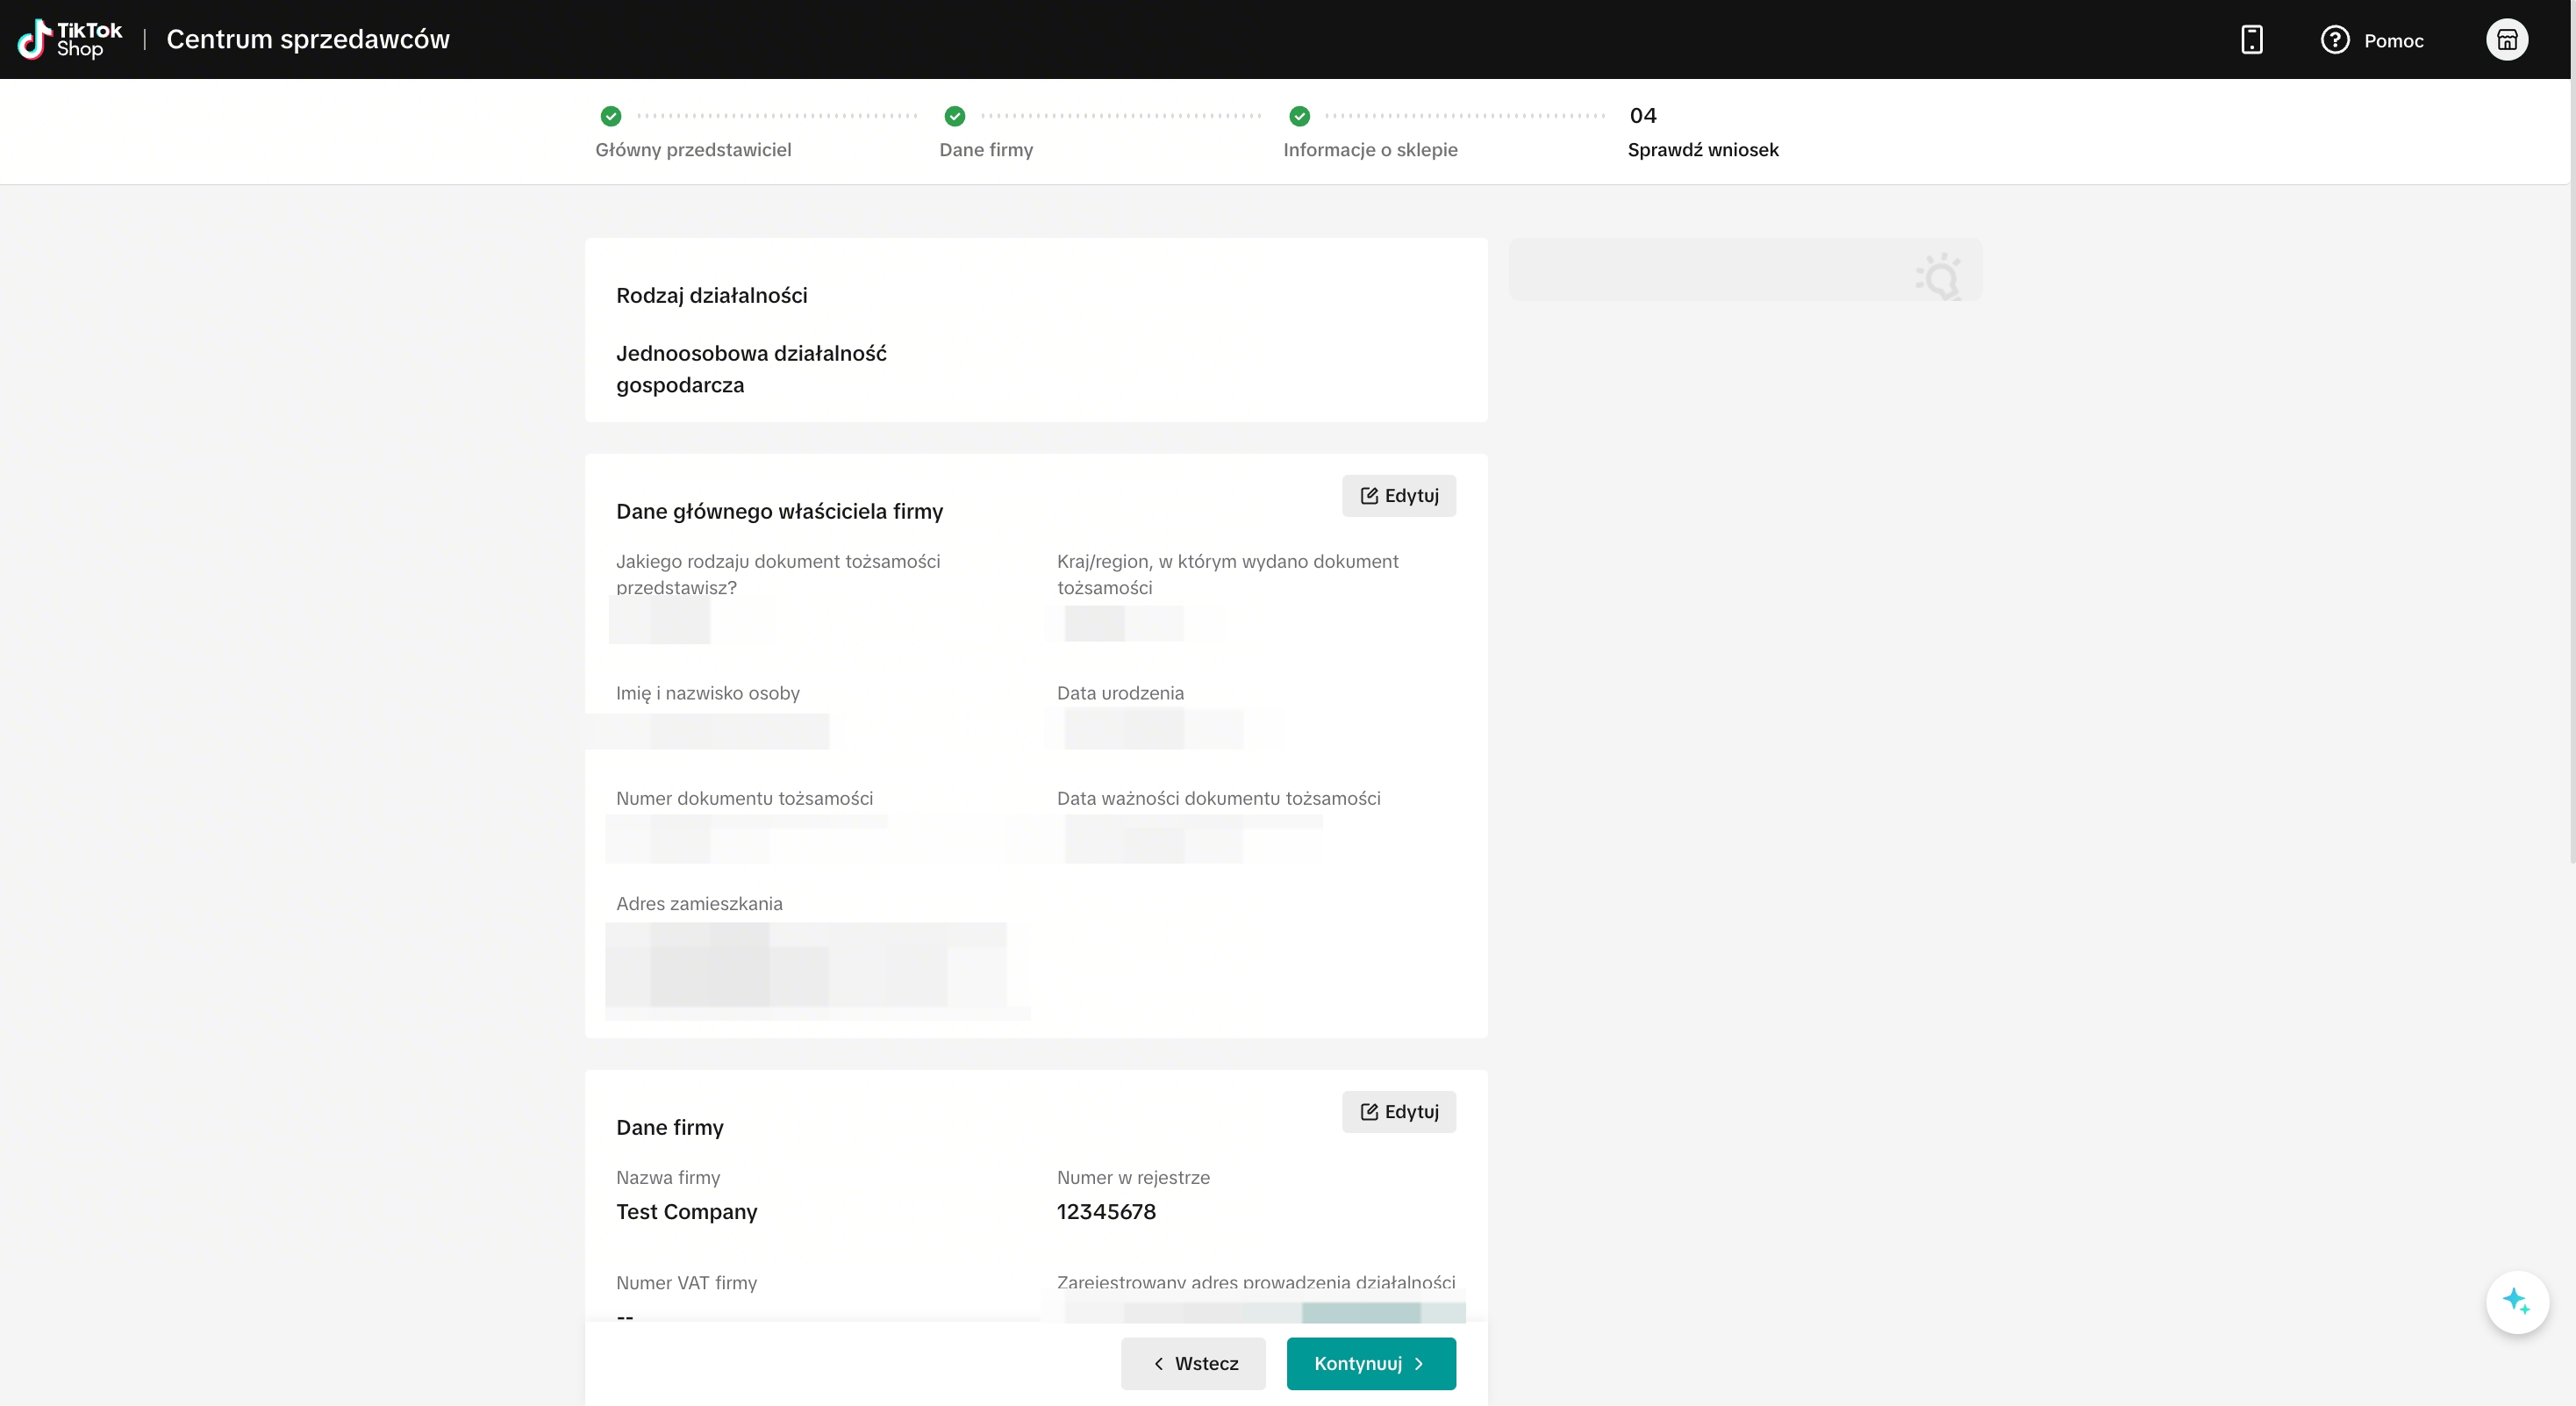
Task: Click the Pomoc help question mark icon
Action: 2334,40
